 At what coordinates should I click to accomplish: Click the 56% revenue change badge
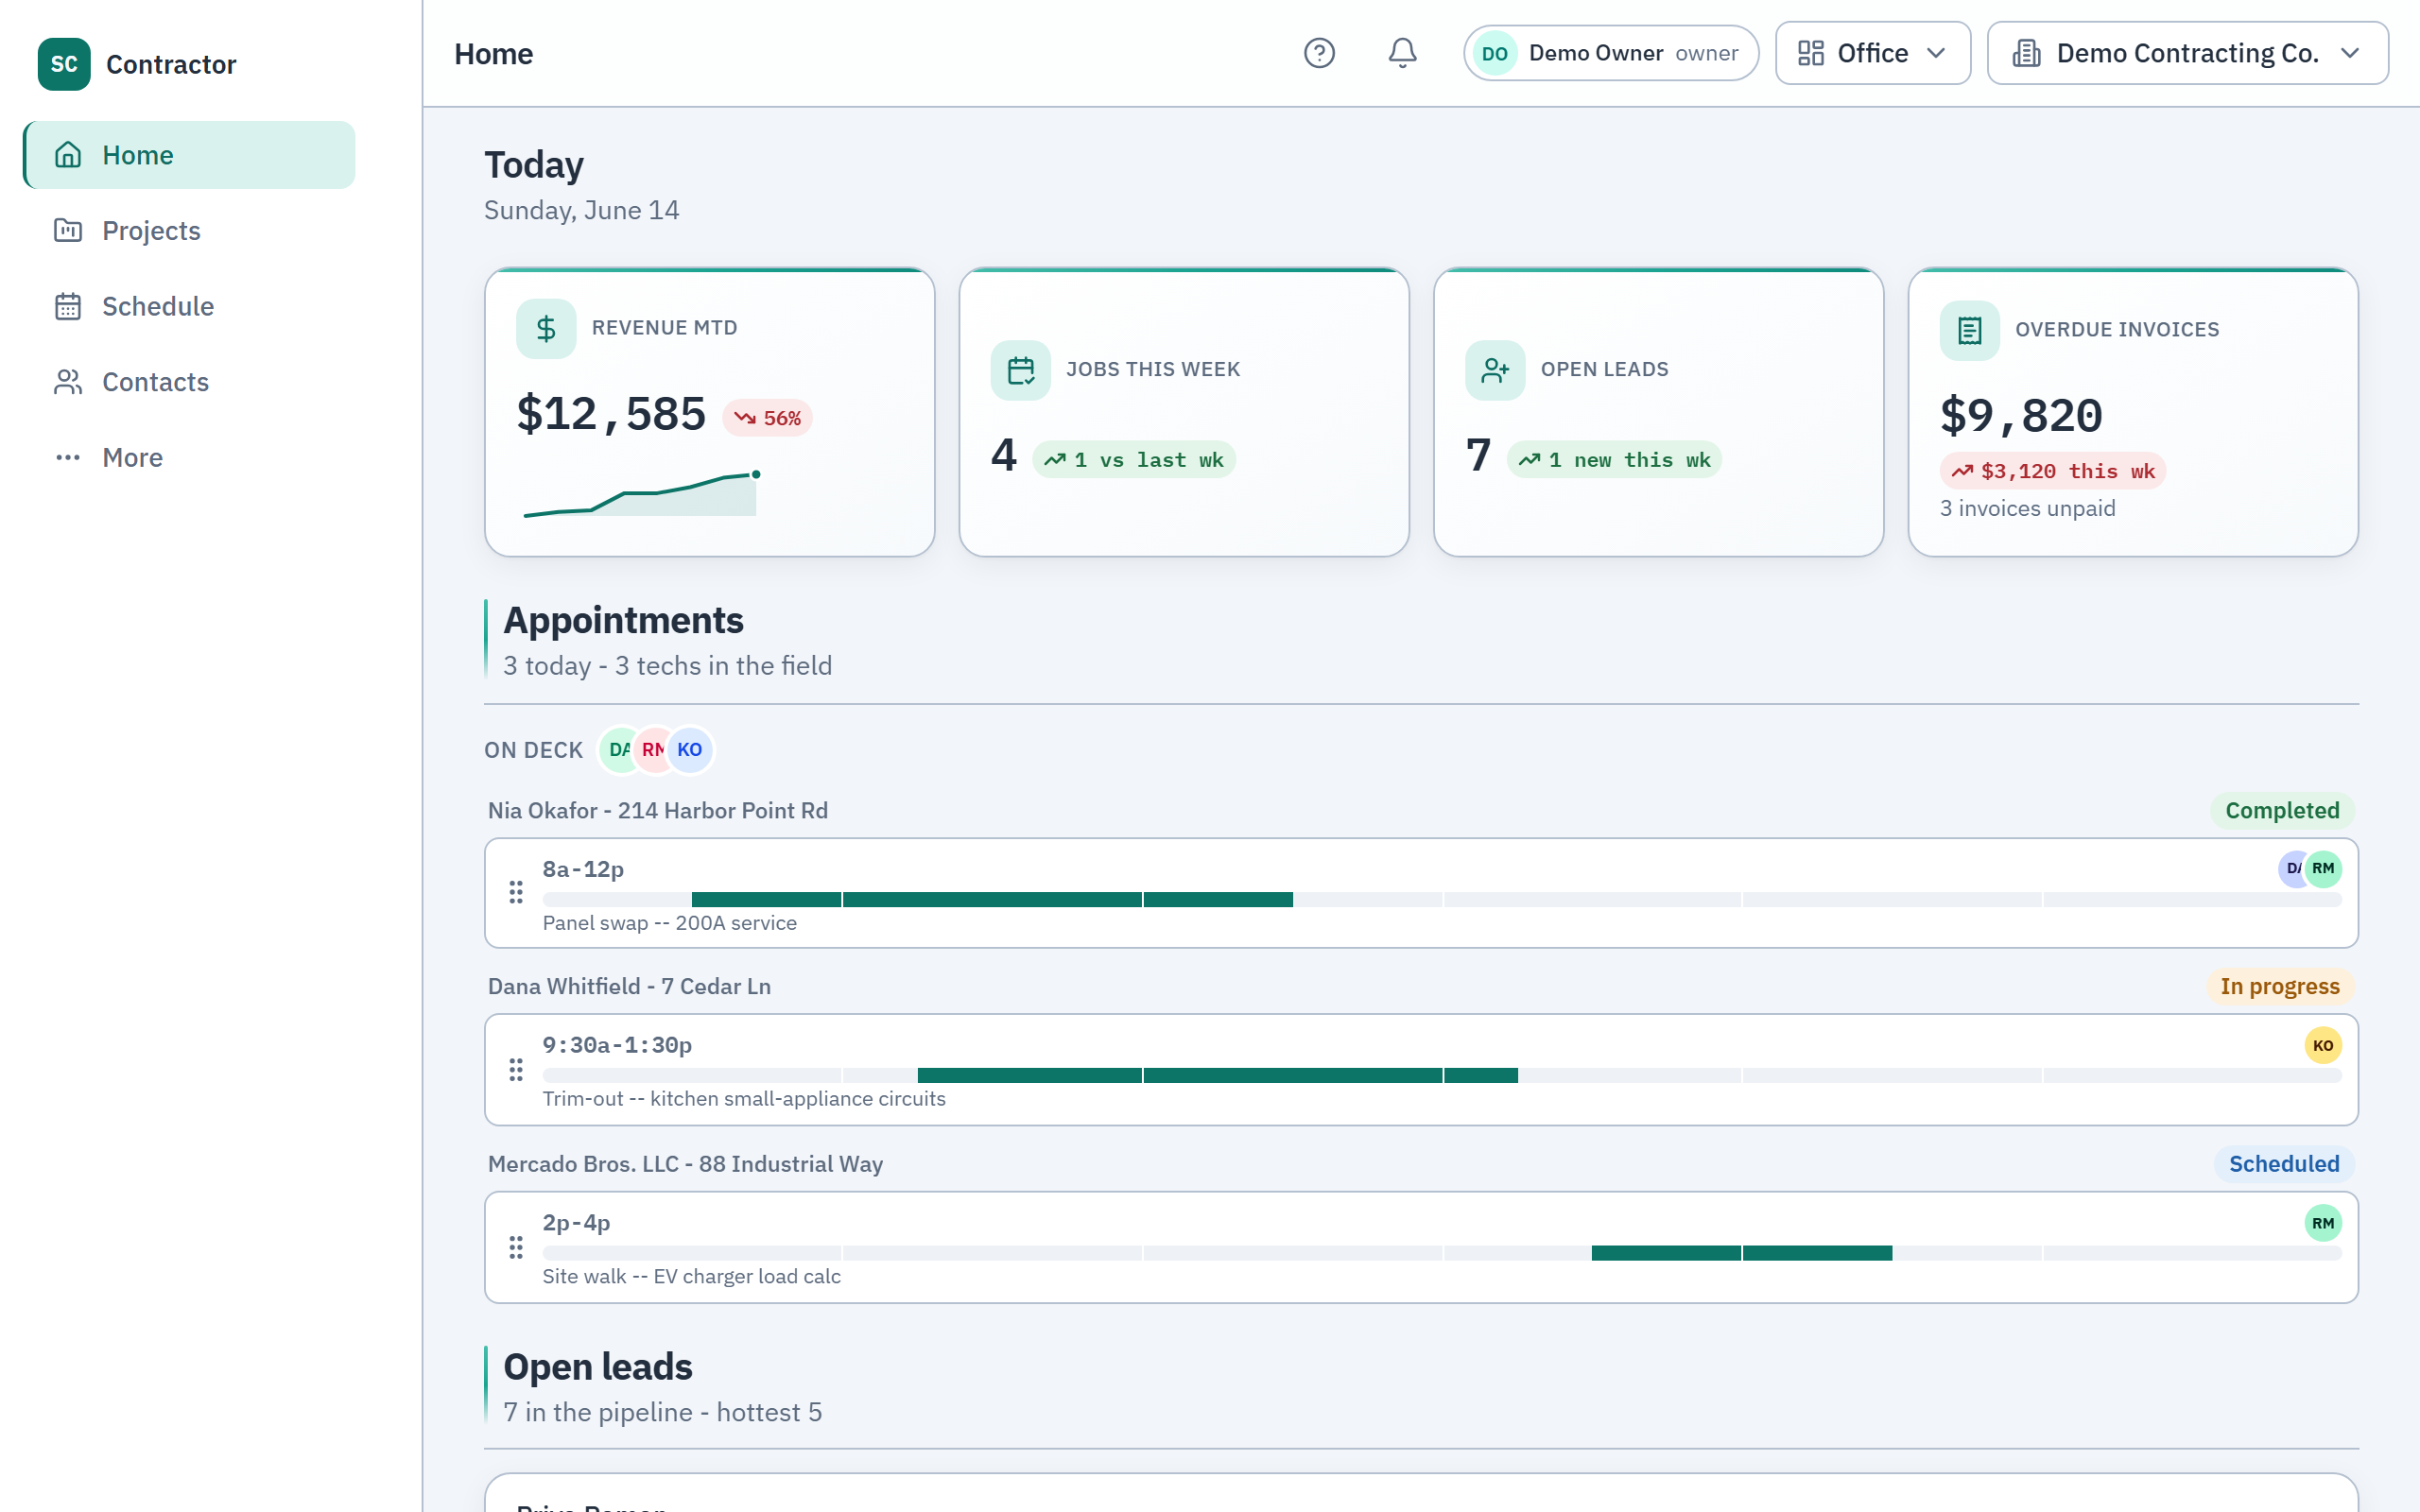(x=767, y=418)
